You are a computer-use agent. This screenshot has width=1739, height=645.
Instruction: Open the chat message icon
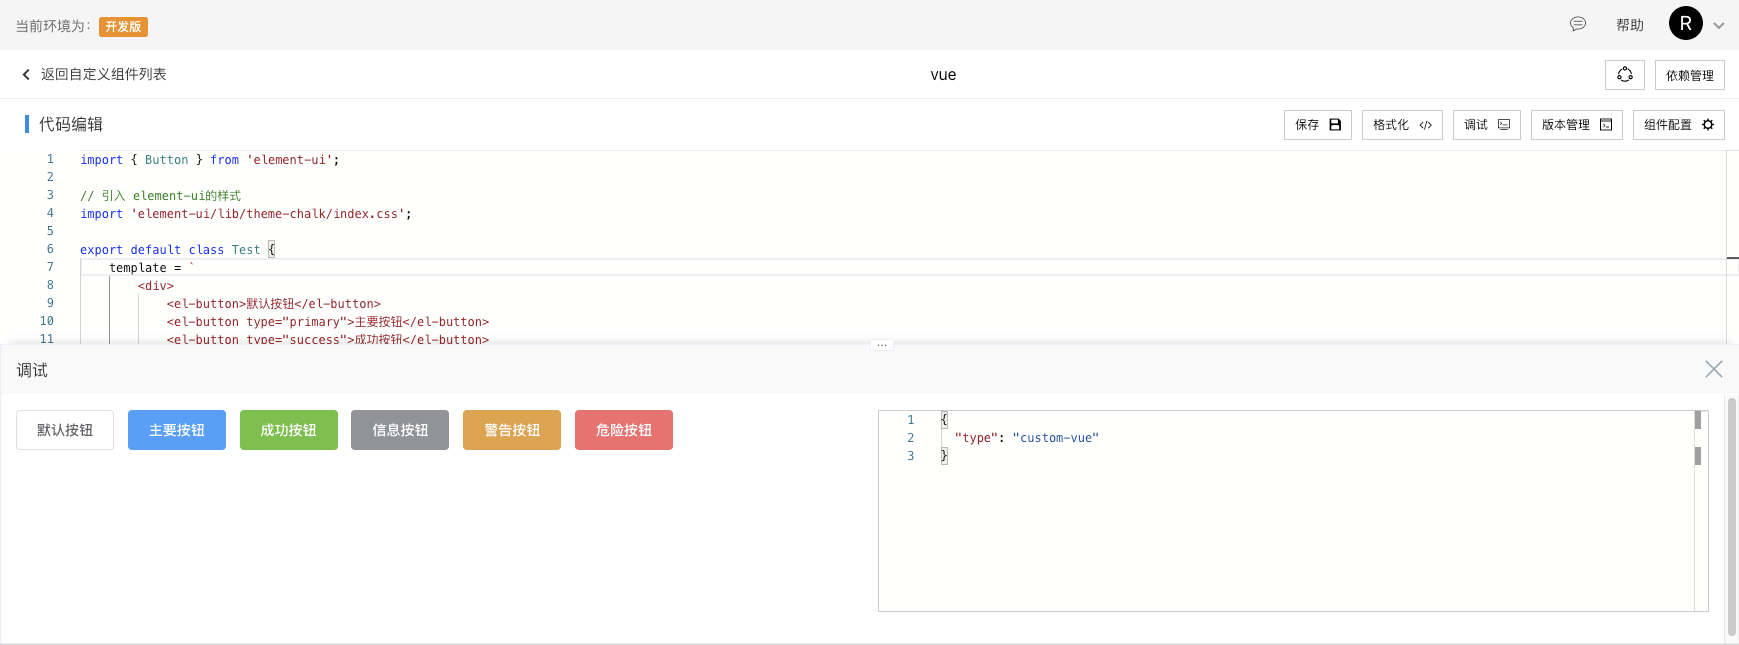pyautogui.click(x=1578, y=24)
